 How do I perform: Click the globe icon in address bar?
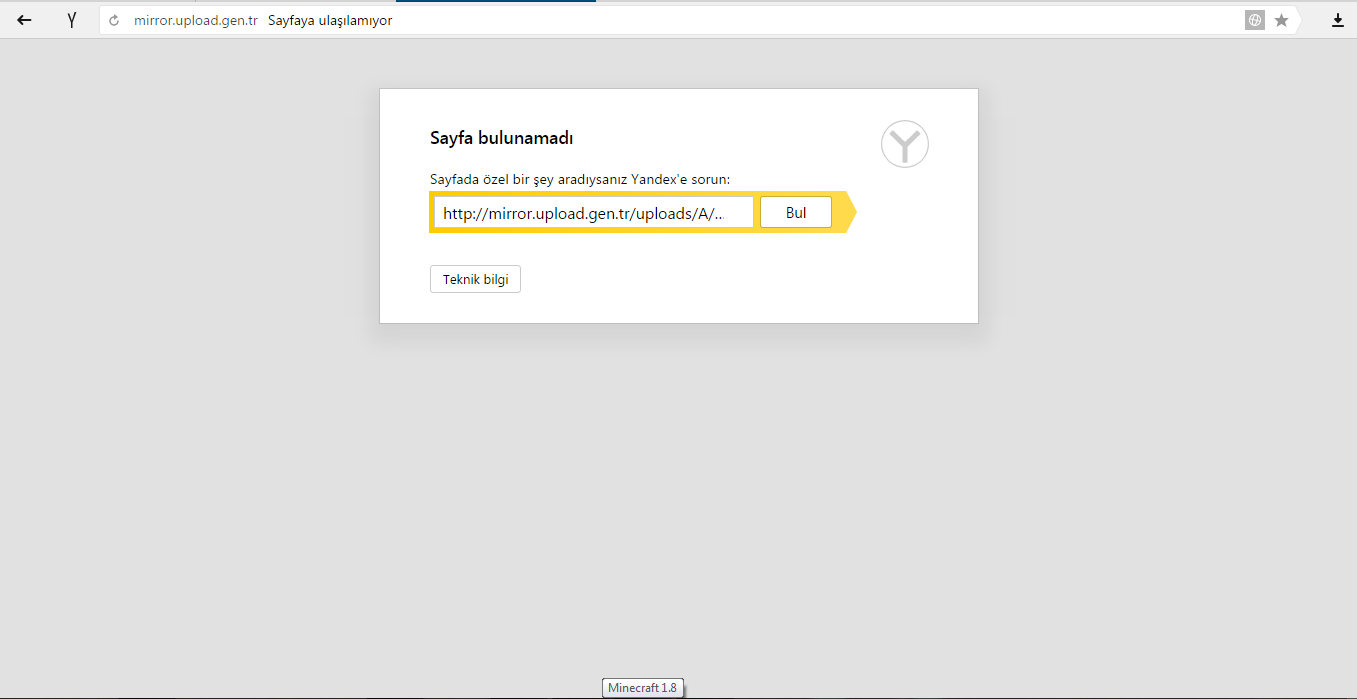(x=1255, y=20)
